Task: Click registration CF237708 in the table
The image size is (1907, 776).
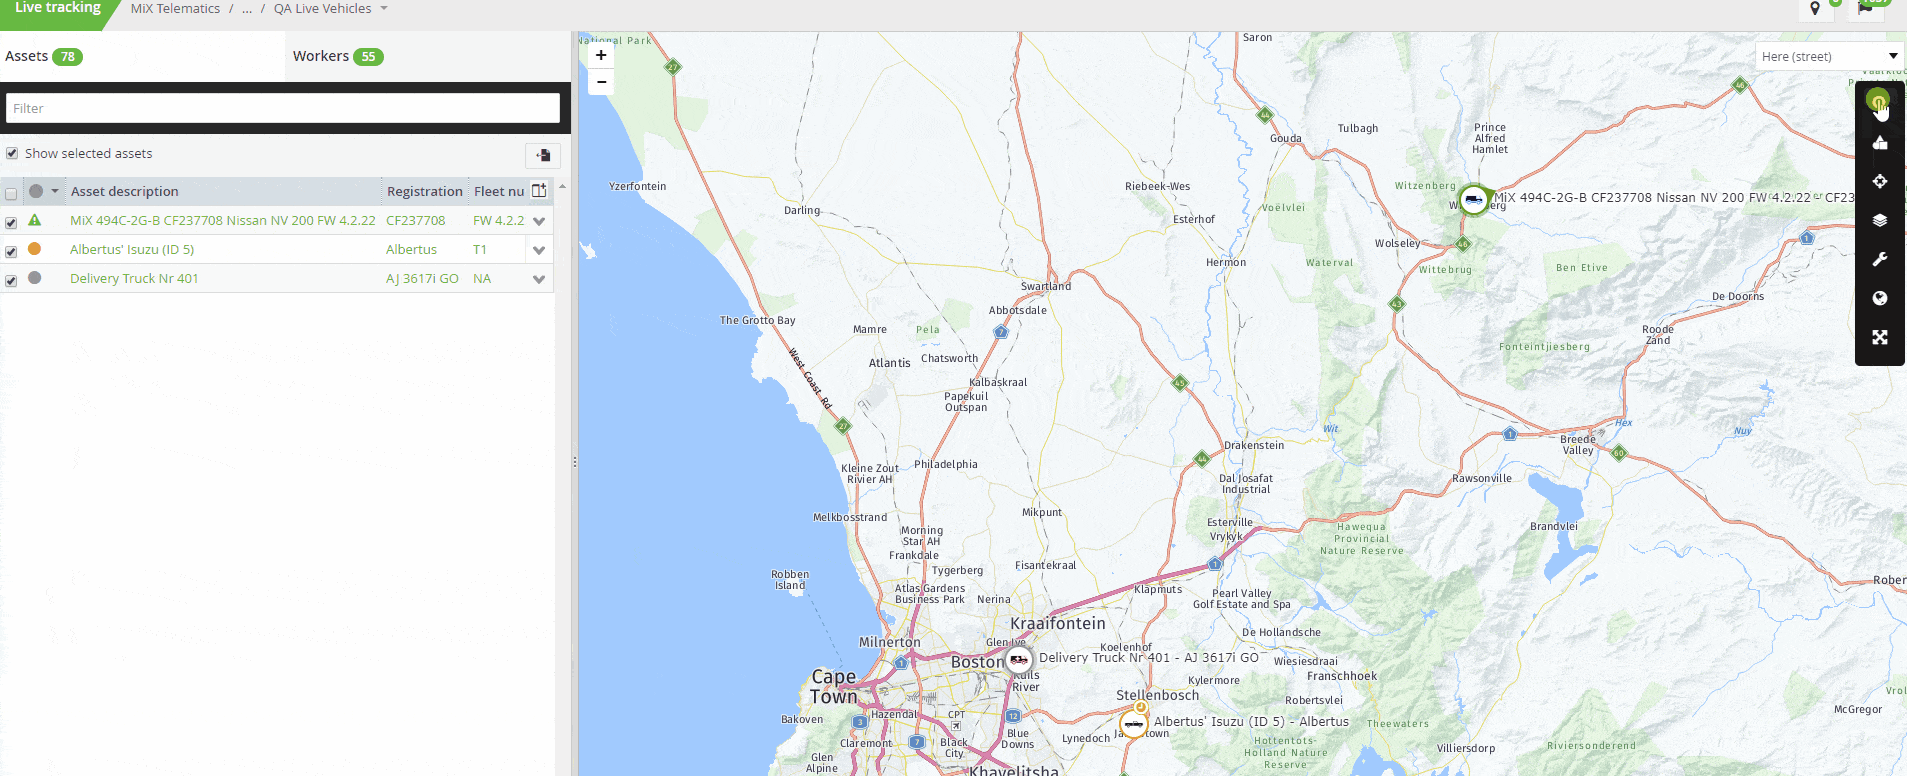Action: (x=416, y=220)
